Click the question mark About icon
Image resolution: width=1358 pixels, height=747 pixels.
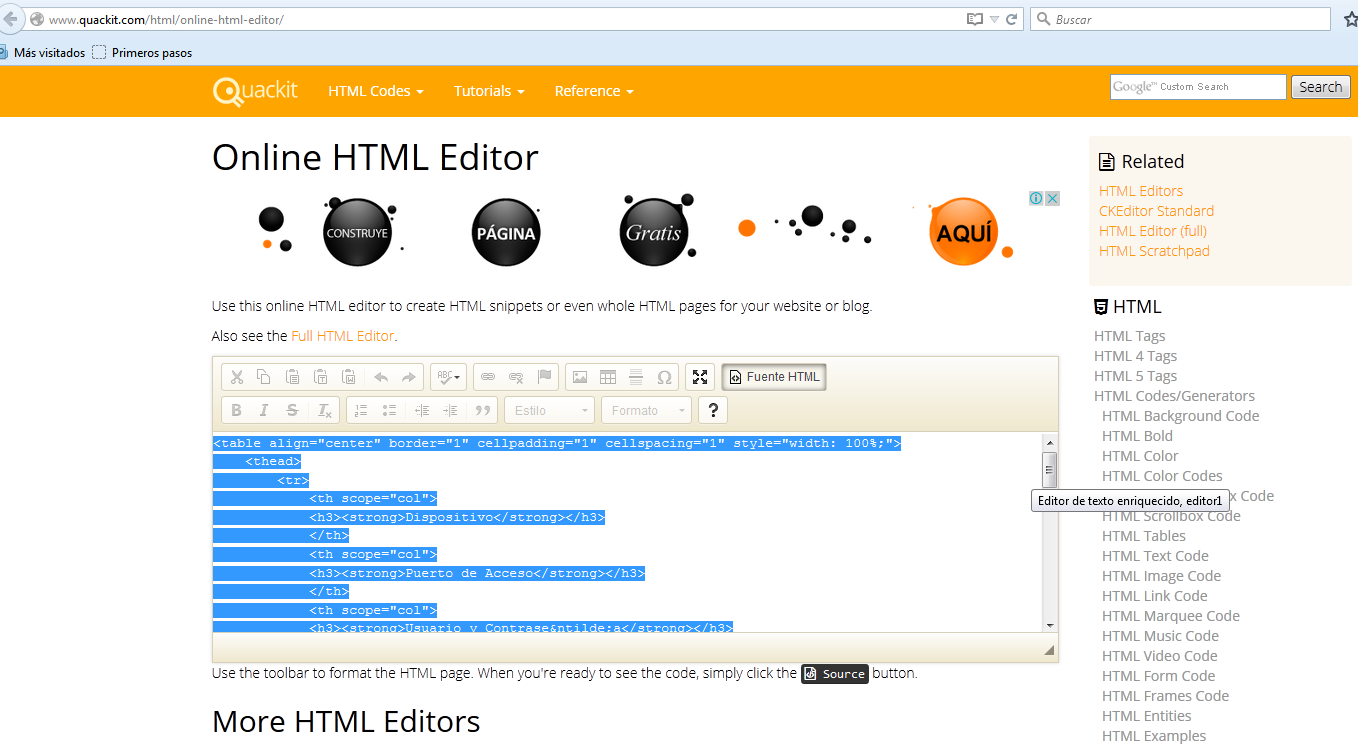[x=712, y=410]
